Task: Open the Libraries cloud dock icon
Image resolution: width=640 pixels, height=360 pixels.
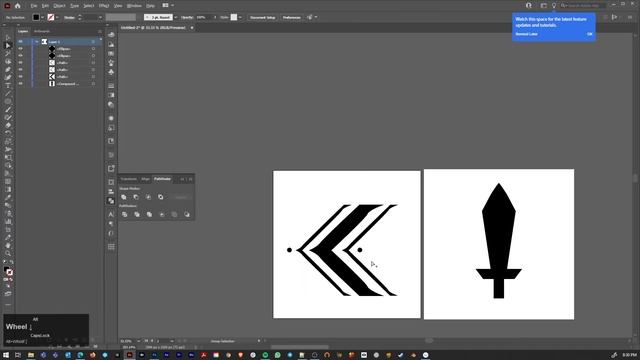Action: [111, 35]
